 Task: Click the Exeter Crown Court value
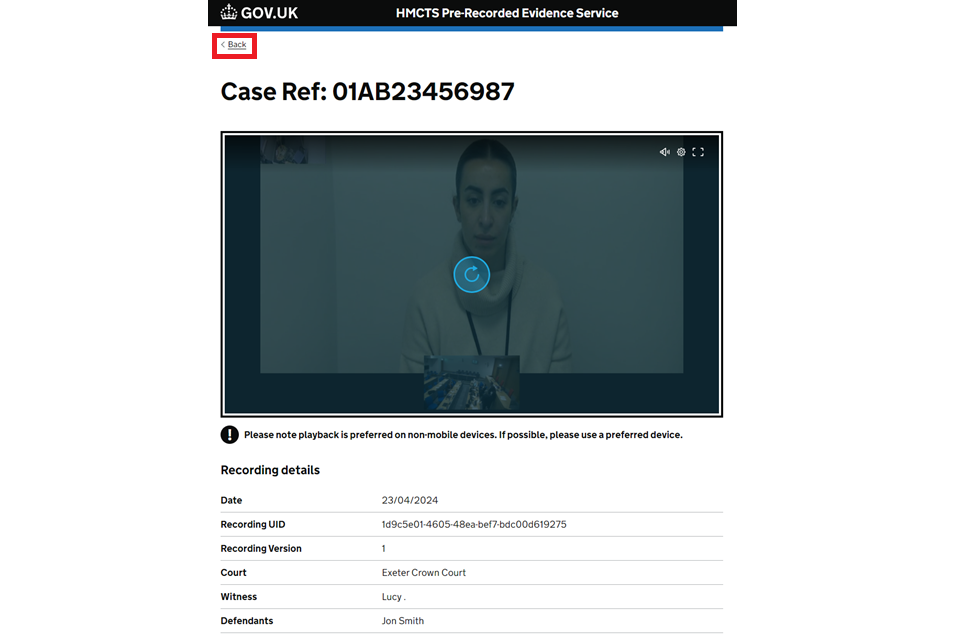pyautogui.click(x=424, y=572)
